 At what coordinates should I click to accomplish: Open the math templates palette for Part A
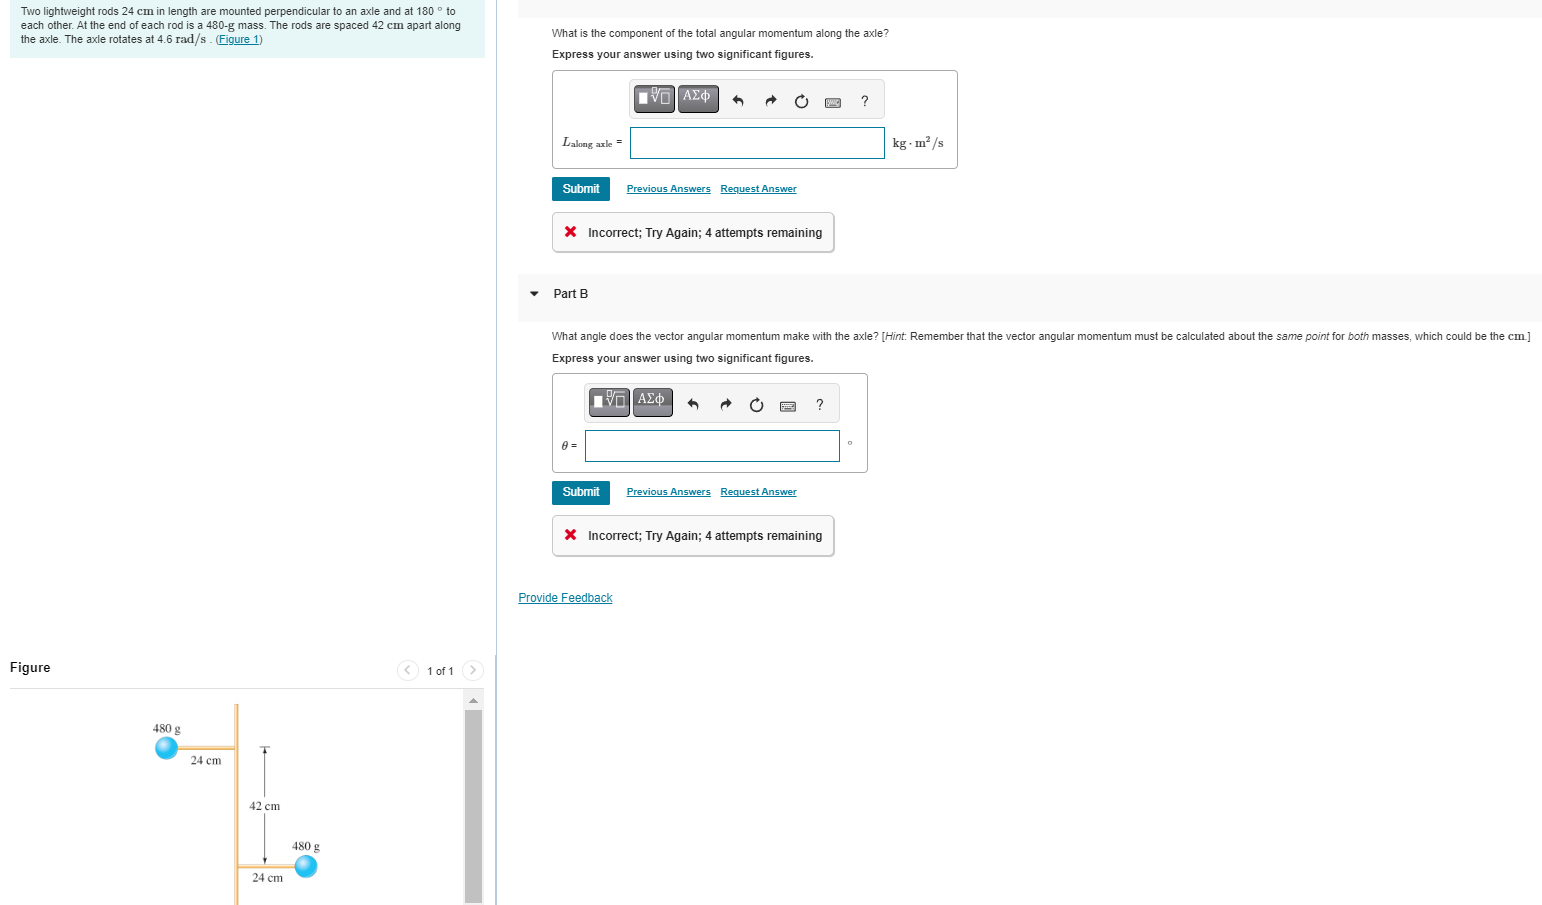[653, 98]
